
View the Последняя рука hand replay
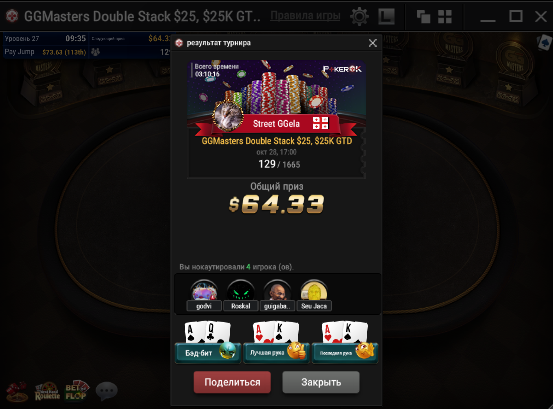tap(345, 343)
